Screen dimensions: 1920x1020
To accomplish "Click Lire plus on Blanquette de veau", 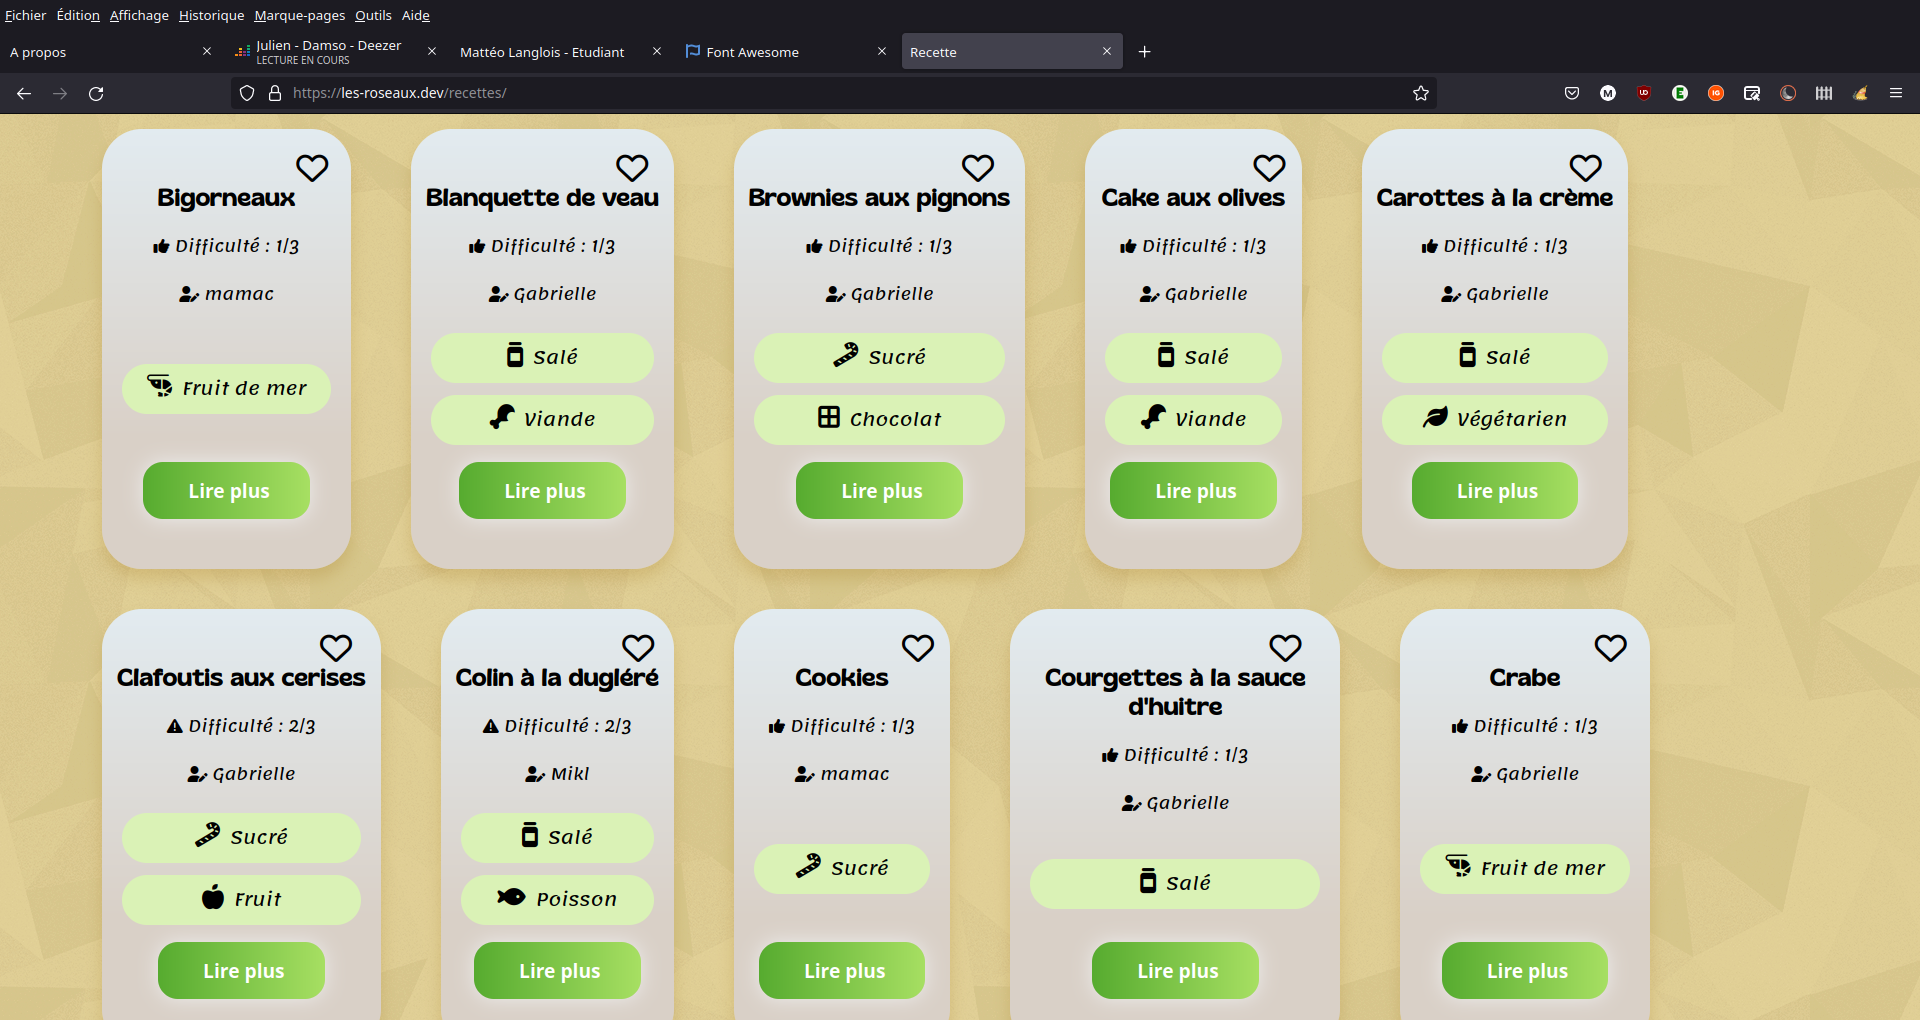I will point(542,490).
